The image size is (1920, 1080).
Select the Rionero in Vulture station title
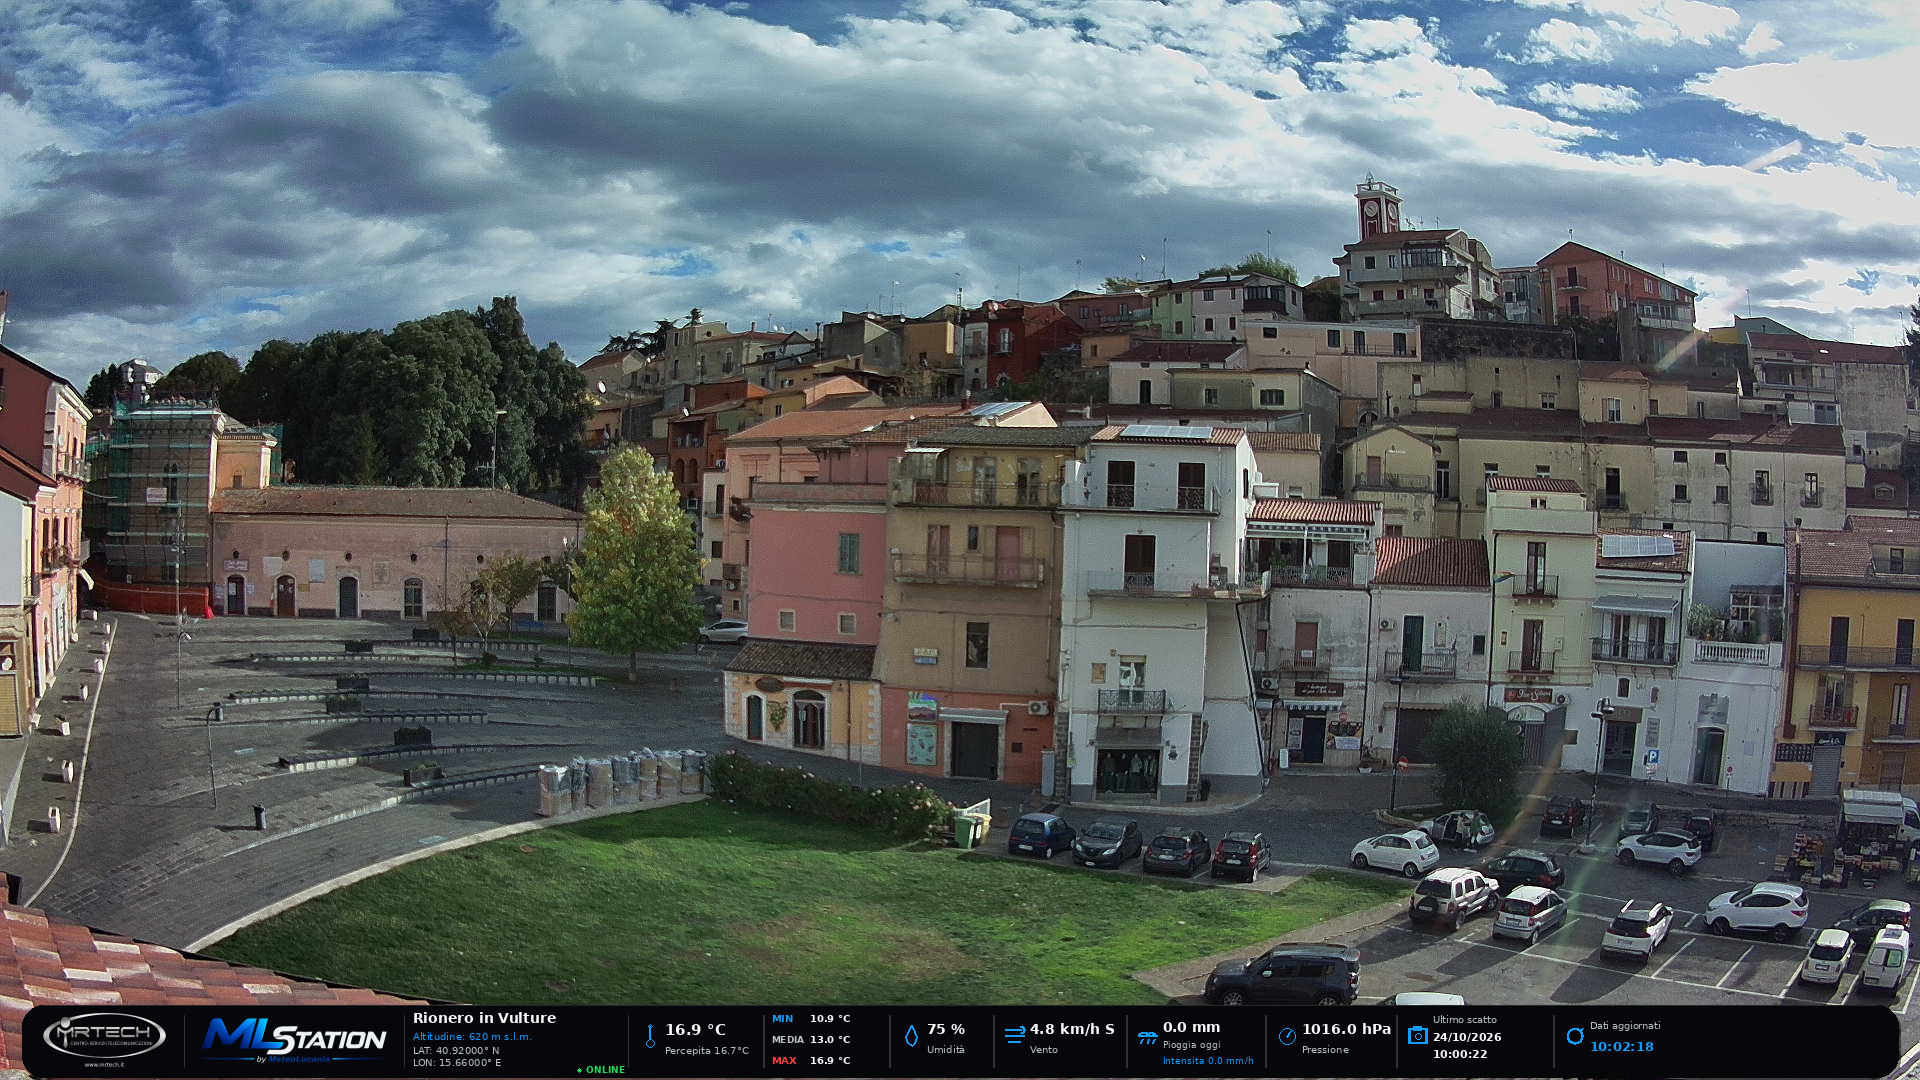484,1018
